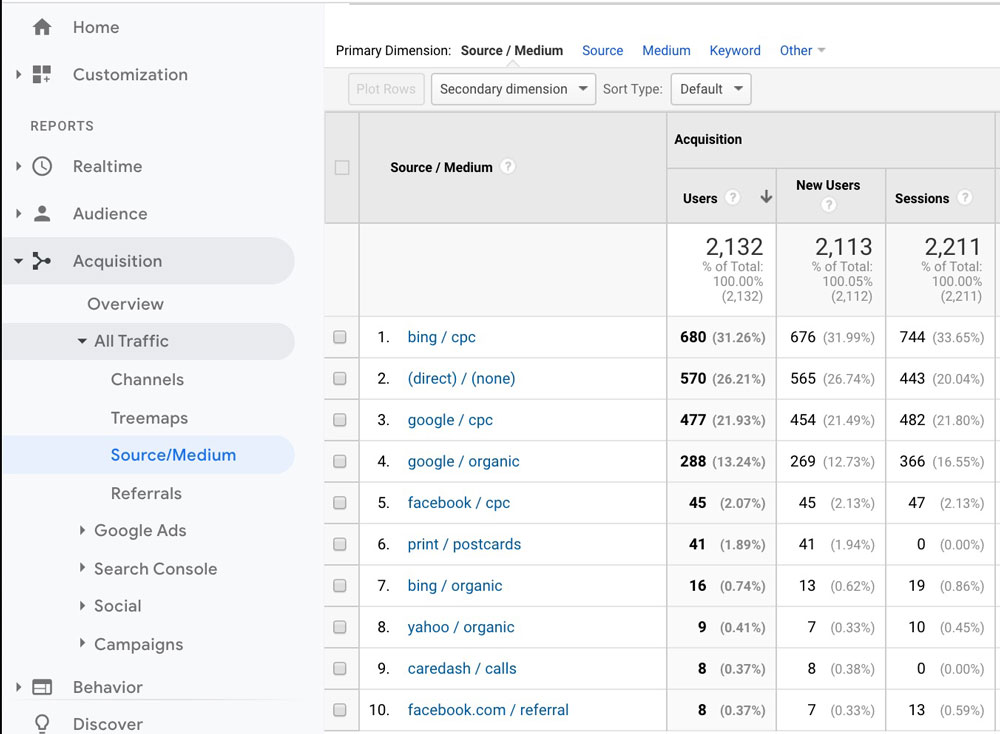Switch primary dimension to Medium
This screenshot has width=1000, height=734.
666,50
